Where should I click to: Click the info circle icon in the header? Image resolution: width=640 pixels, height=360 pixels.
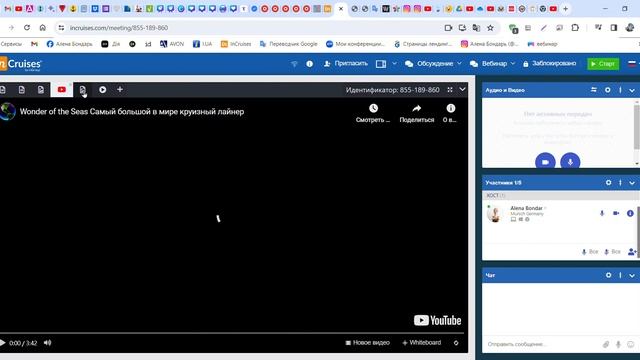coord(309,64)
